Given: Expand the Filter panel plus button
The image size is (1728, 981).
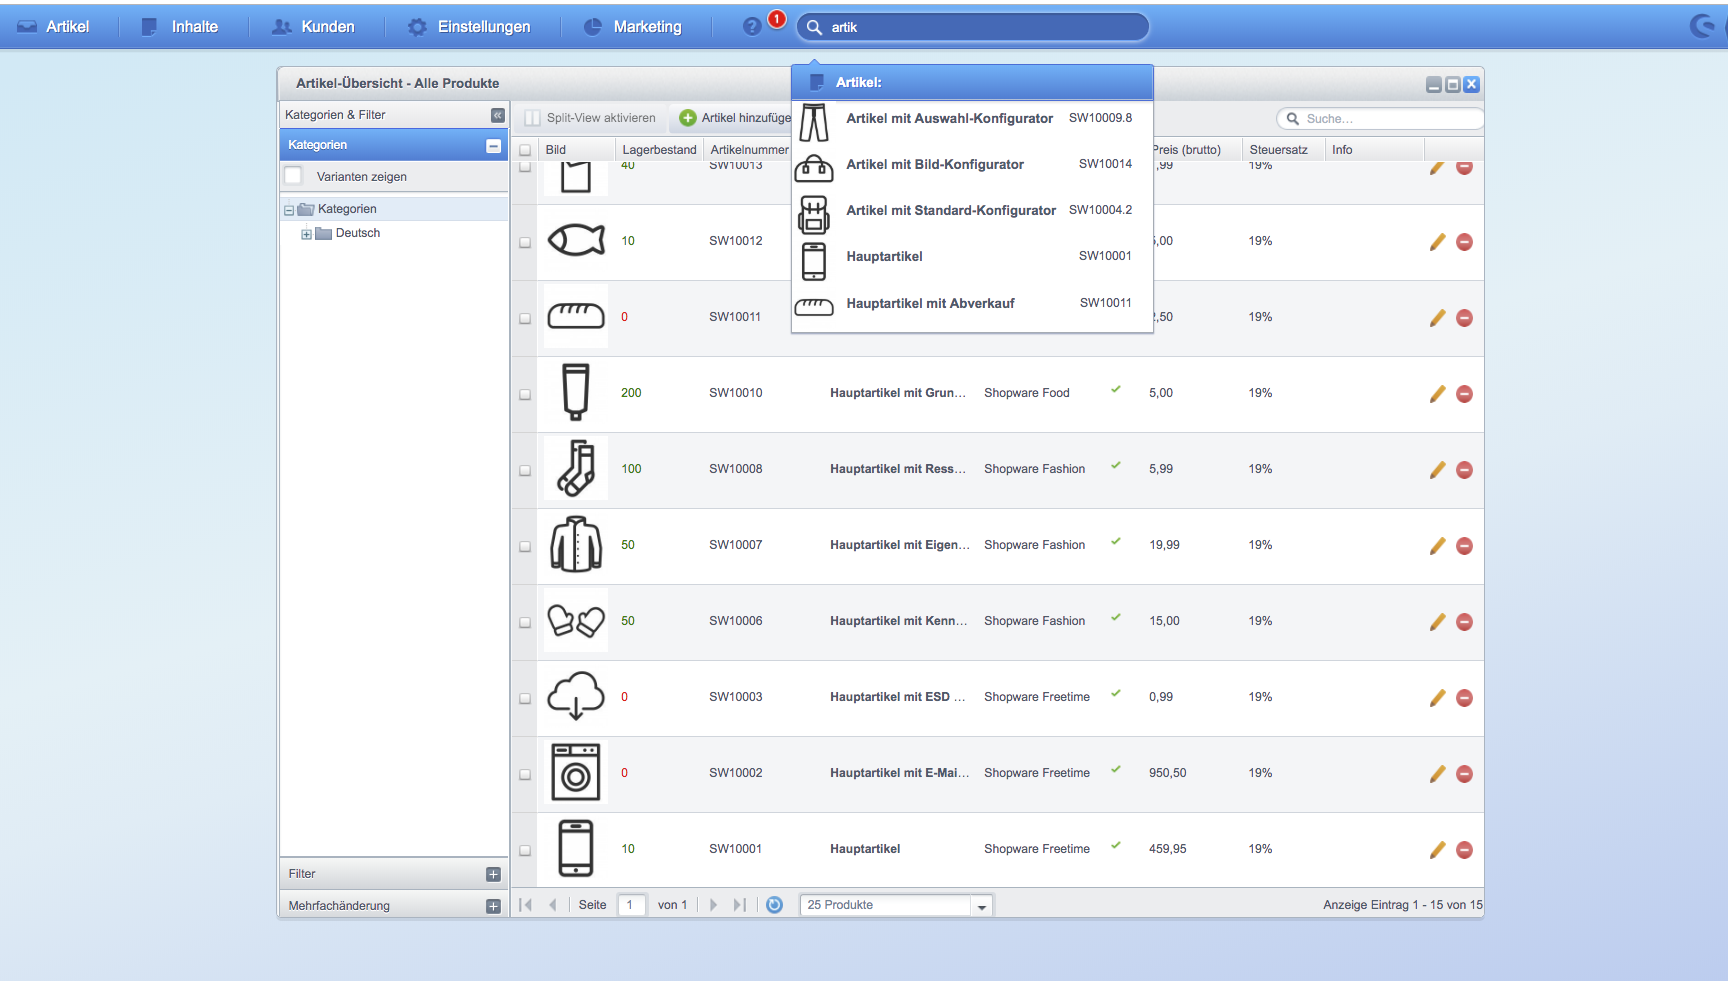Looking at the screenshot, I should (493, 874).
